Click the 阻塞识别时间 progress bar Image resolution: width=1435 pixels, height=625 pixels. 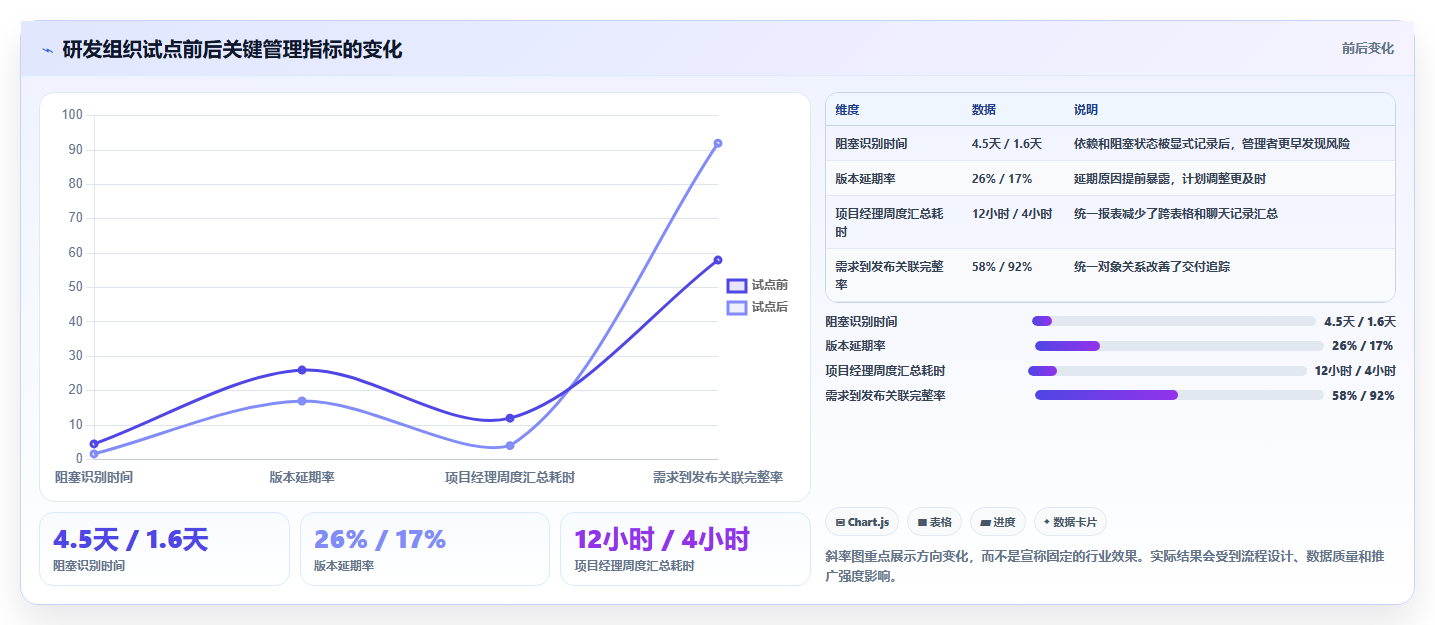(1173, 321)
